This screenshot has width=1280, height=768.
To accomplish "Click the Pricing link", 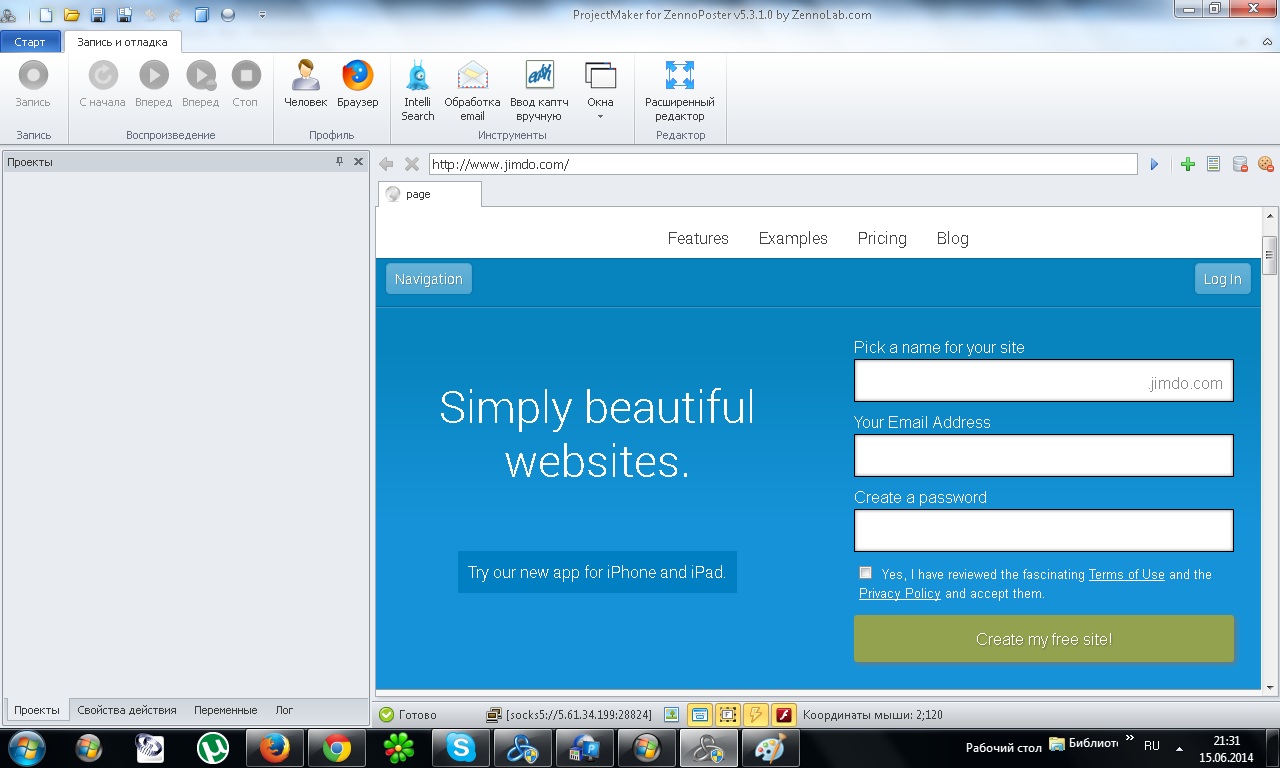I will click(x=882, y=238).
